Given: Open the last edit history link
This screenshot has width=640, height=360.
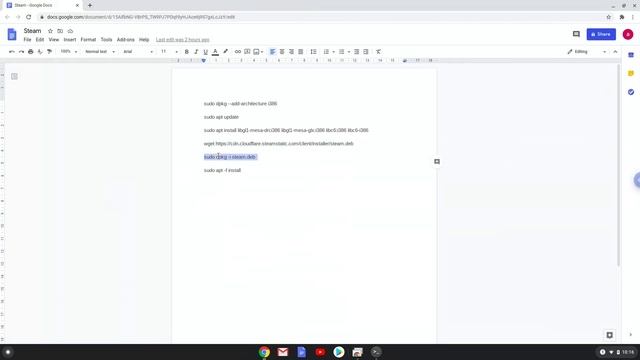Looking at the screenshot, I should [182, 40].
